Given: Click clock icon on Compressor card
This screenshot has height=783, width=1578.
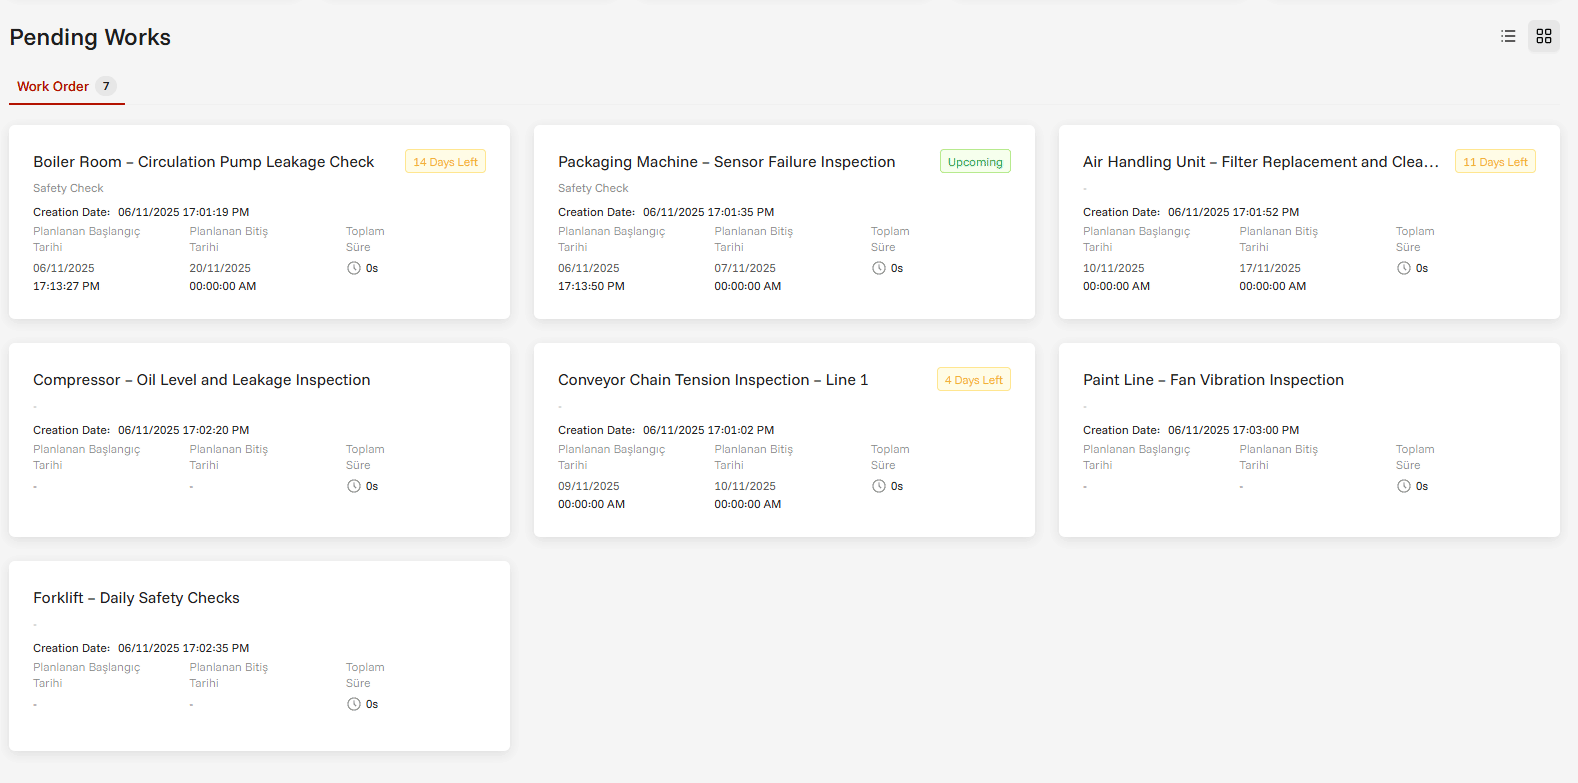Looking at the screenshot, I should click(354, 486).
